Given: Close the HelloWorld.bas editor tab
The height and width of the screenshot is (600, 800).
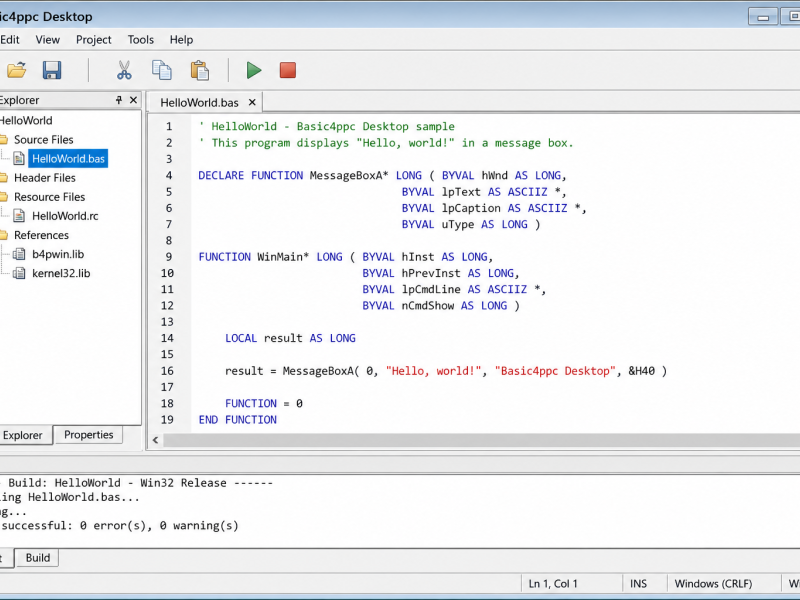Looking at the screenshot, I should pos(252,103).
